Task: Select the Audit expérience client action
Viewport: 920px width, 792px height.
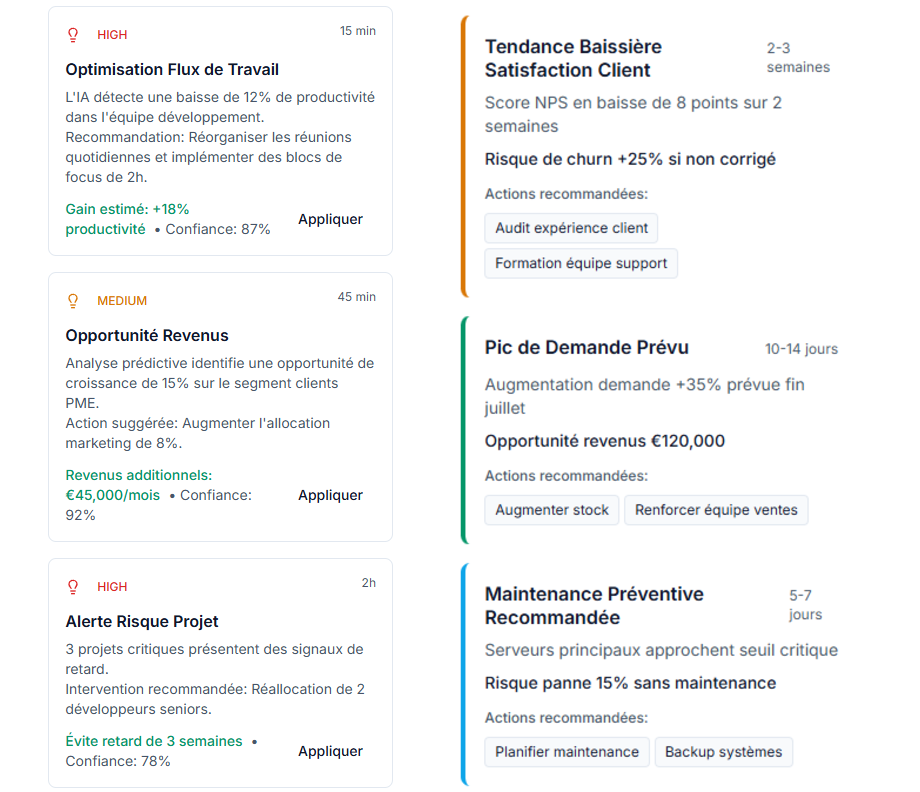Action: (x=571, y=228)
